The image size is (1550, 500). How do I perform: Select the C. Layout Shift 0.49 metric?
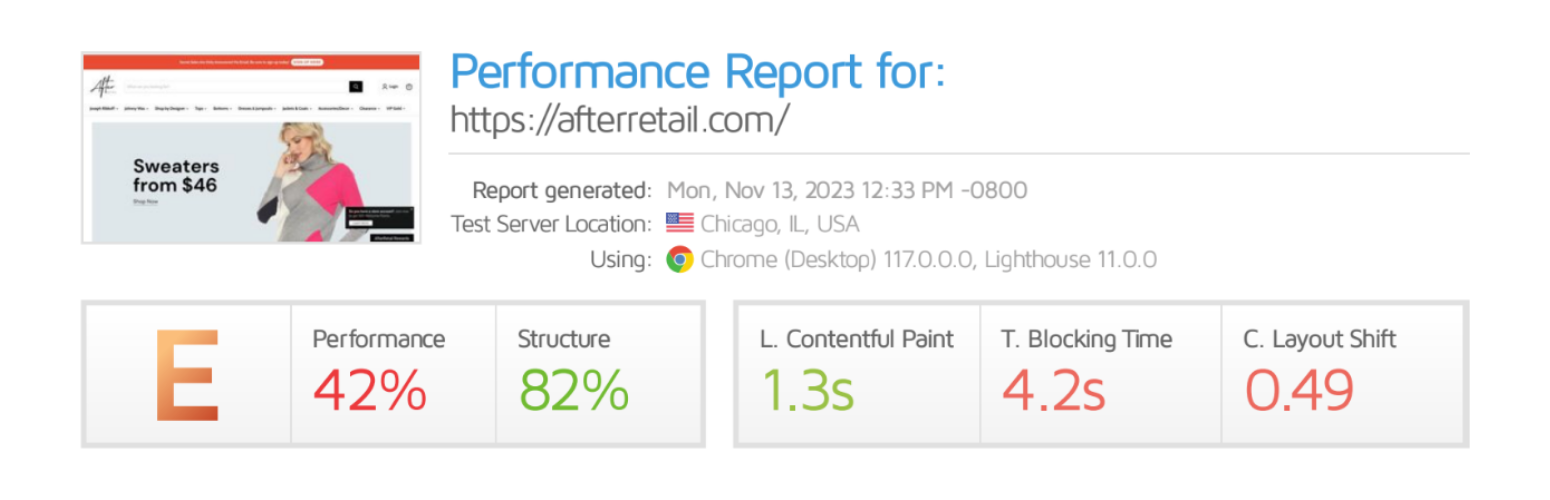click(1342, 372)
